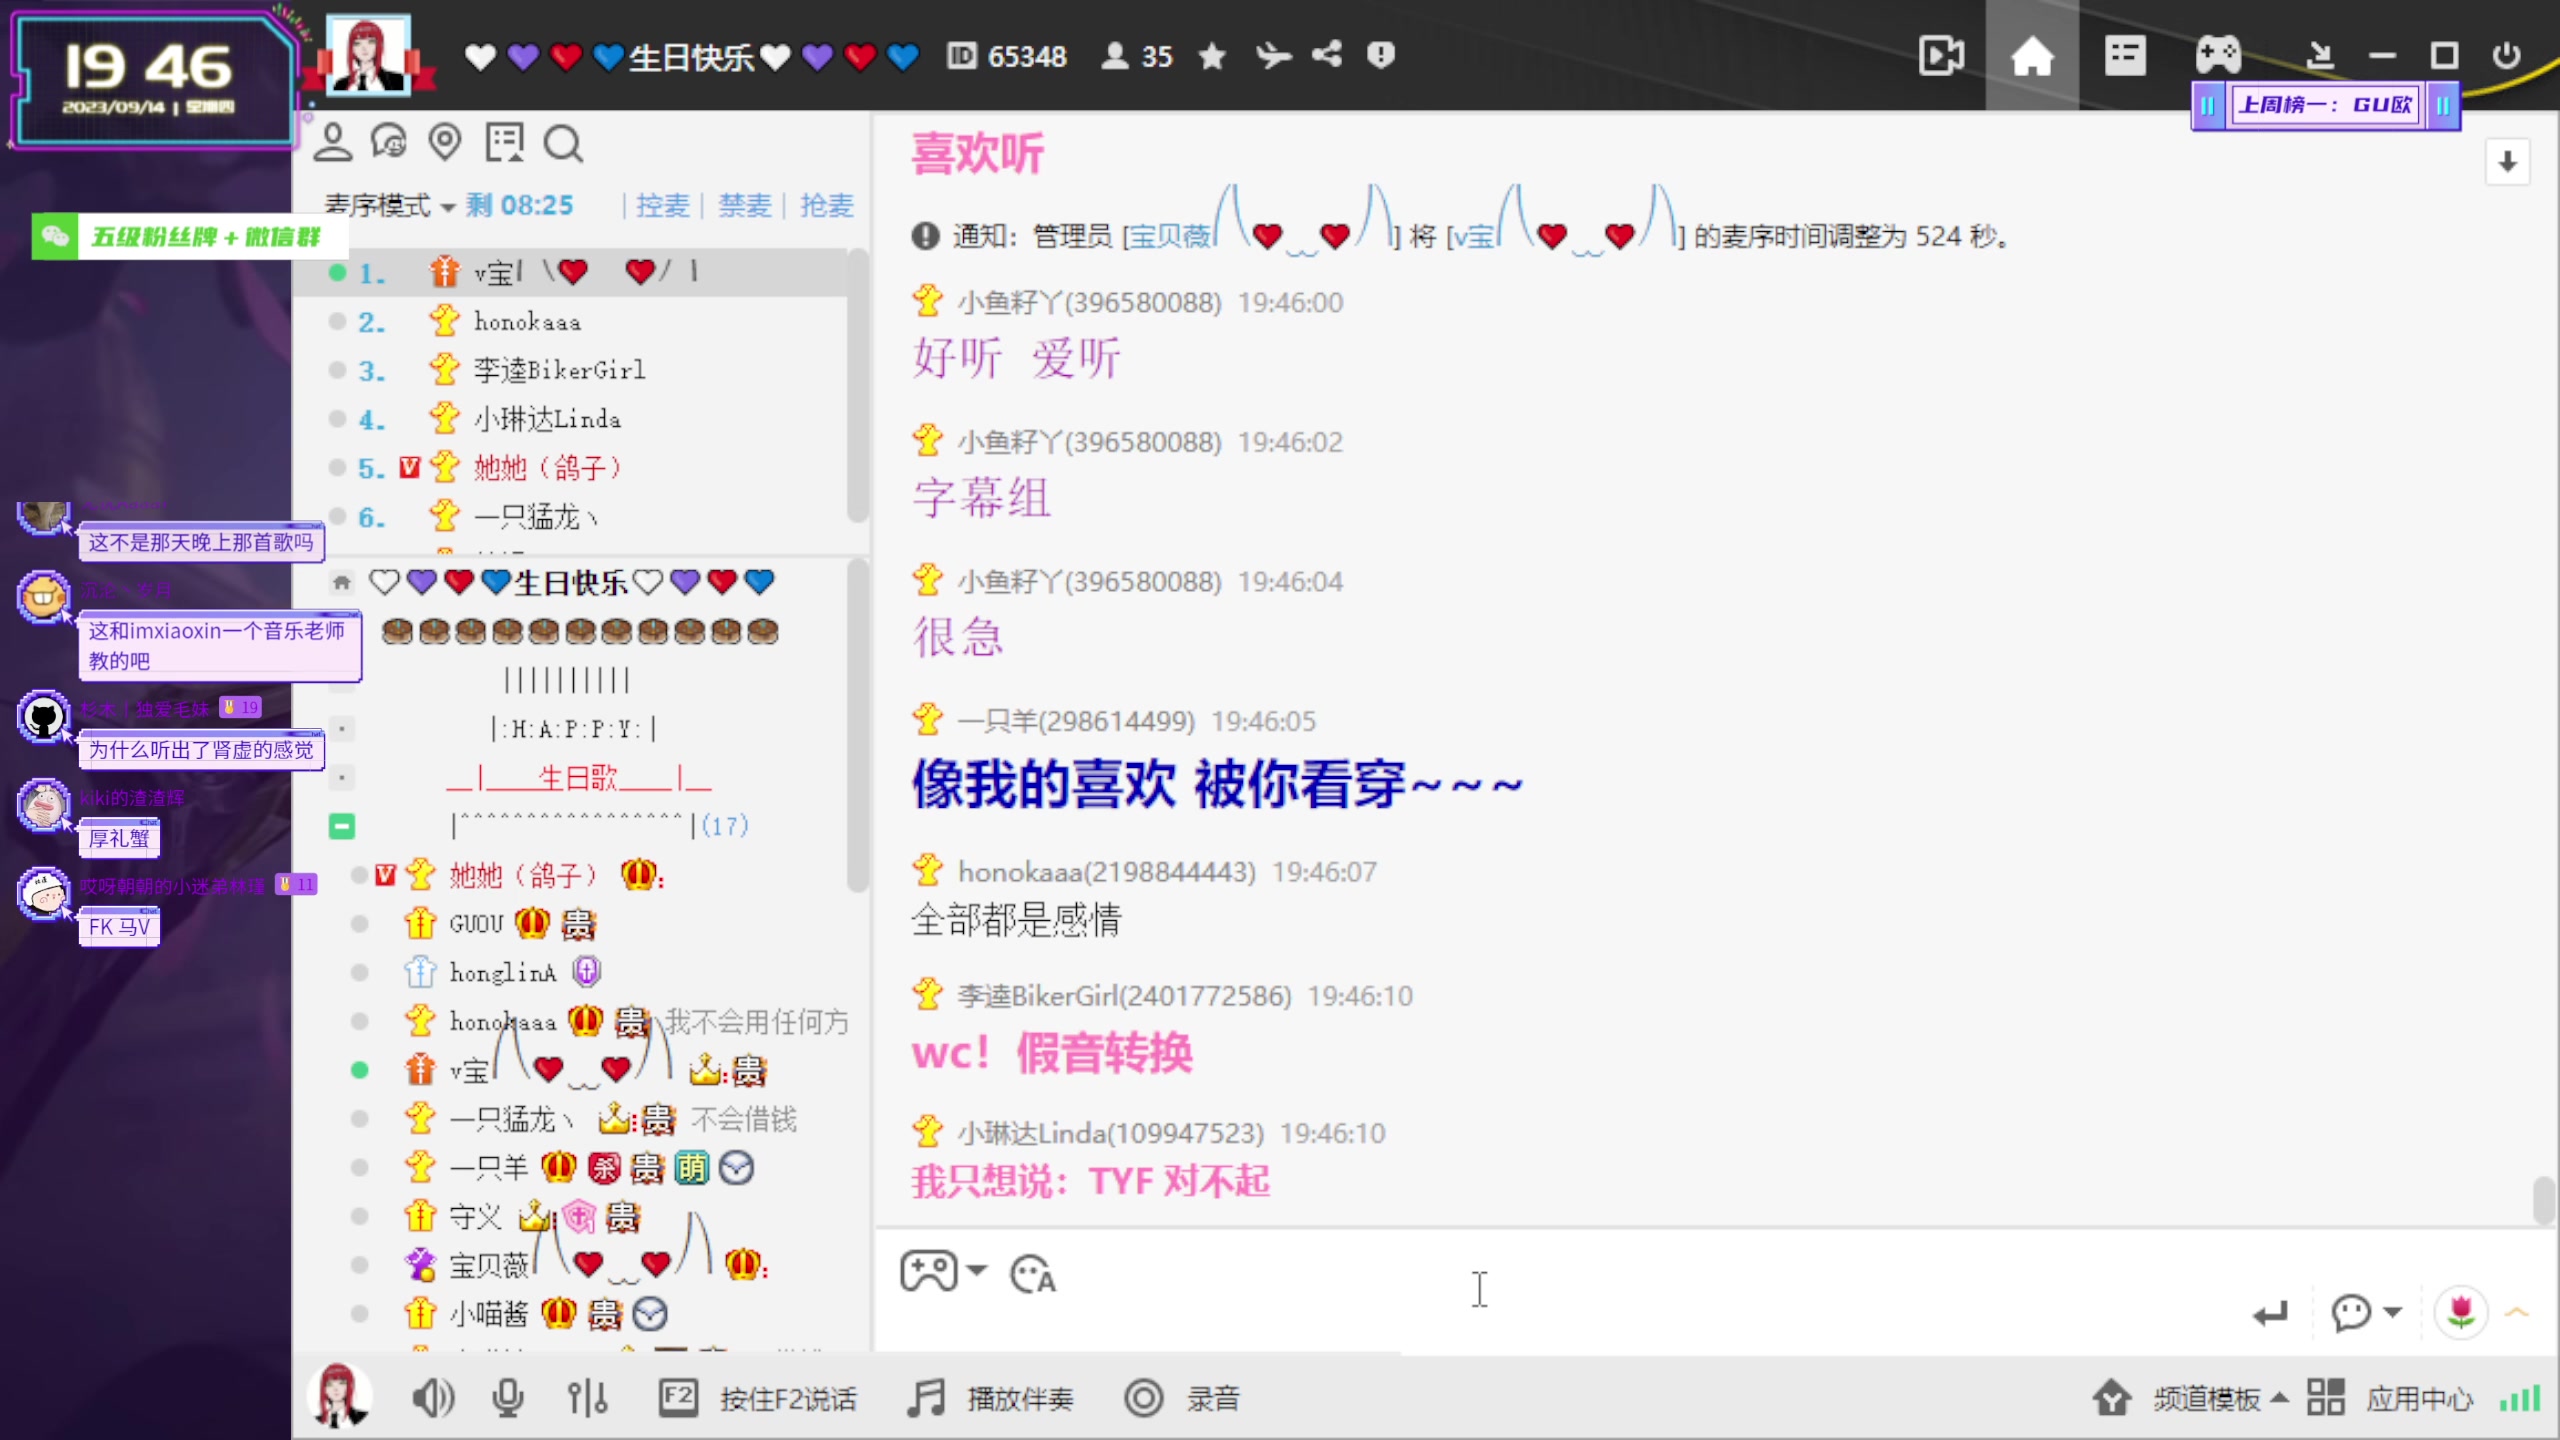Open the channel list view icon in the title bar
This screenshot has height=1440, width=2560.
click(x=2125, y=55)
